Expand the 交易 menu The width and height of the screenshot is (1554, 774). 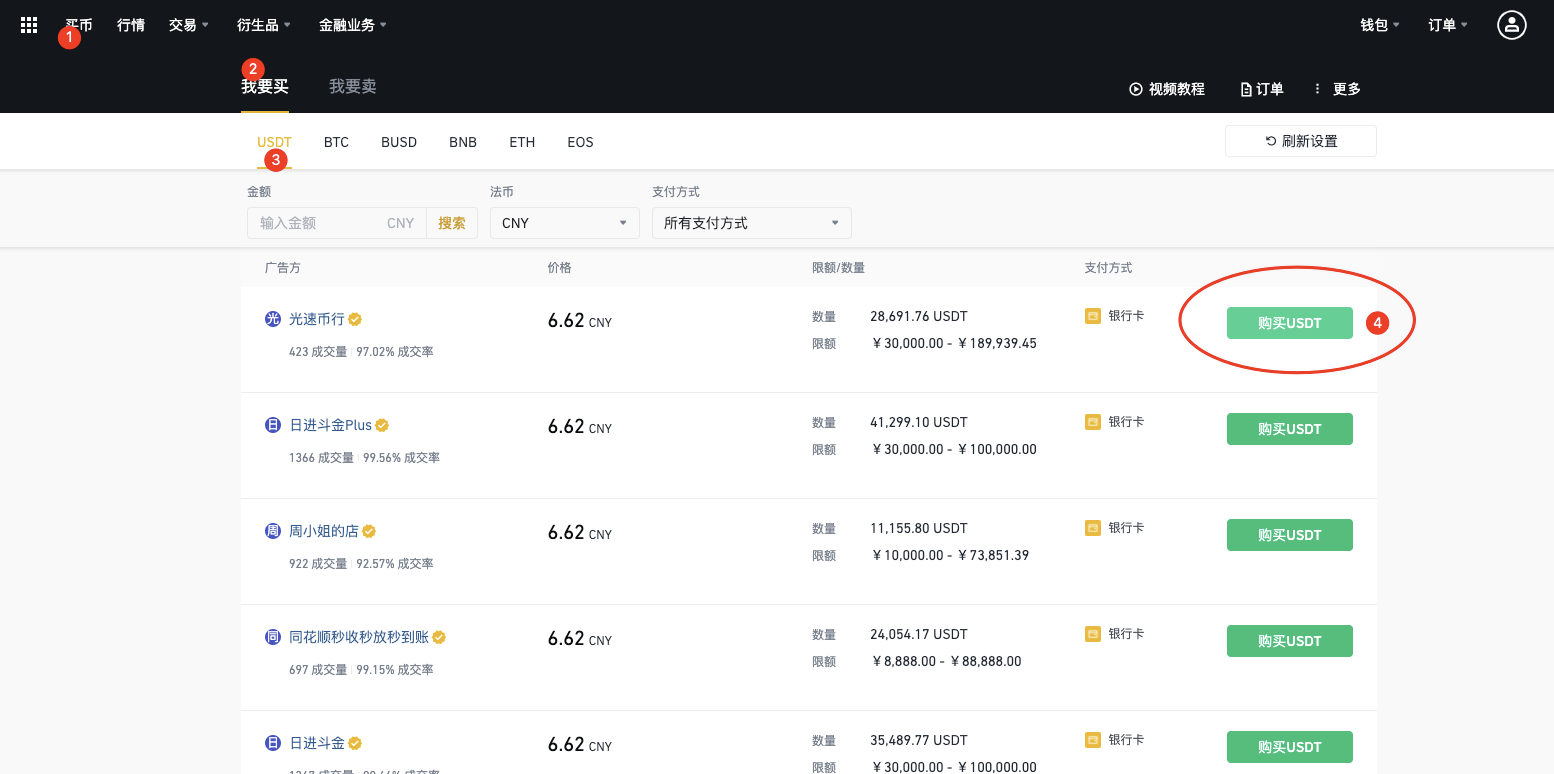tap(189, 25)
